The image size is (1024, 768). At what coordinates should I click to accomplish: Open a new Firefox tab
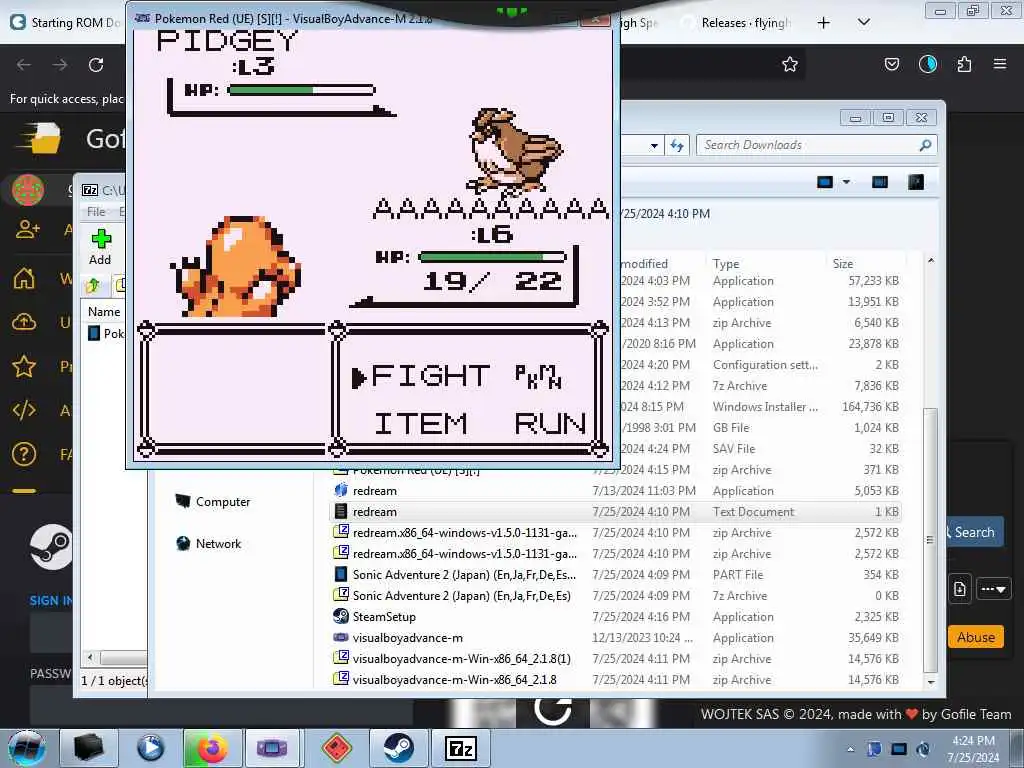(x=824, y=23)
